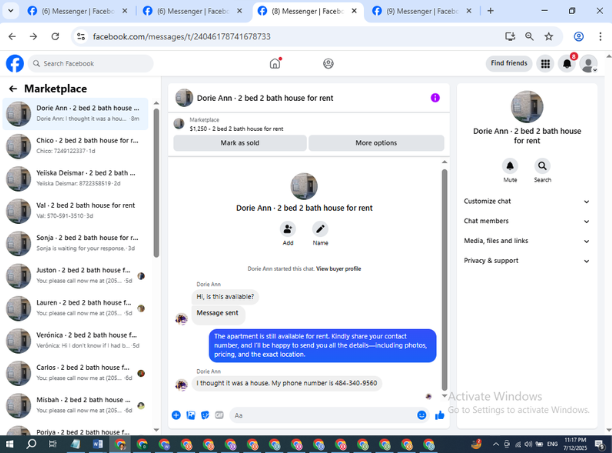The height and width of the screenshot is (453, 612).
Task: Expand Privacy & support section
Action: coord(527,261)
